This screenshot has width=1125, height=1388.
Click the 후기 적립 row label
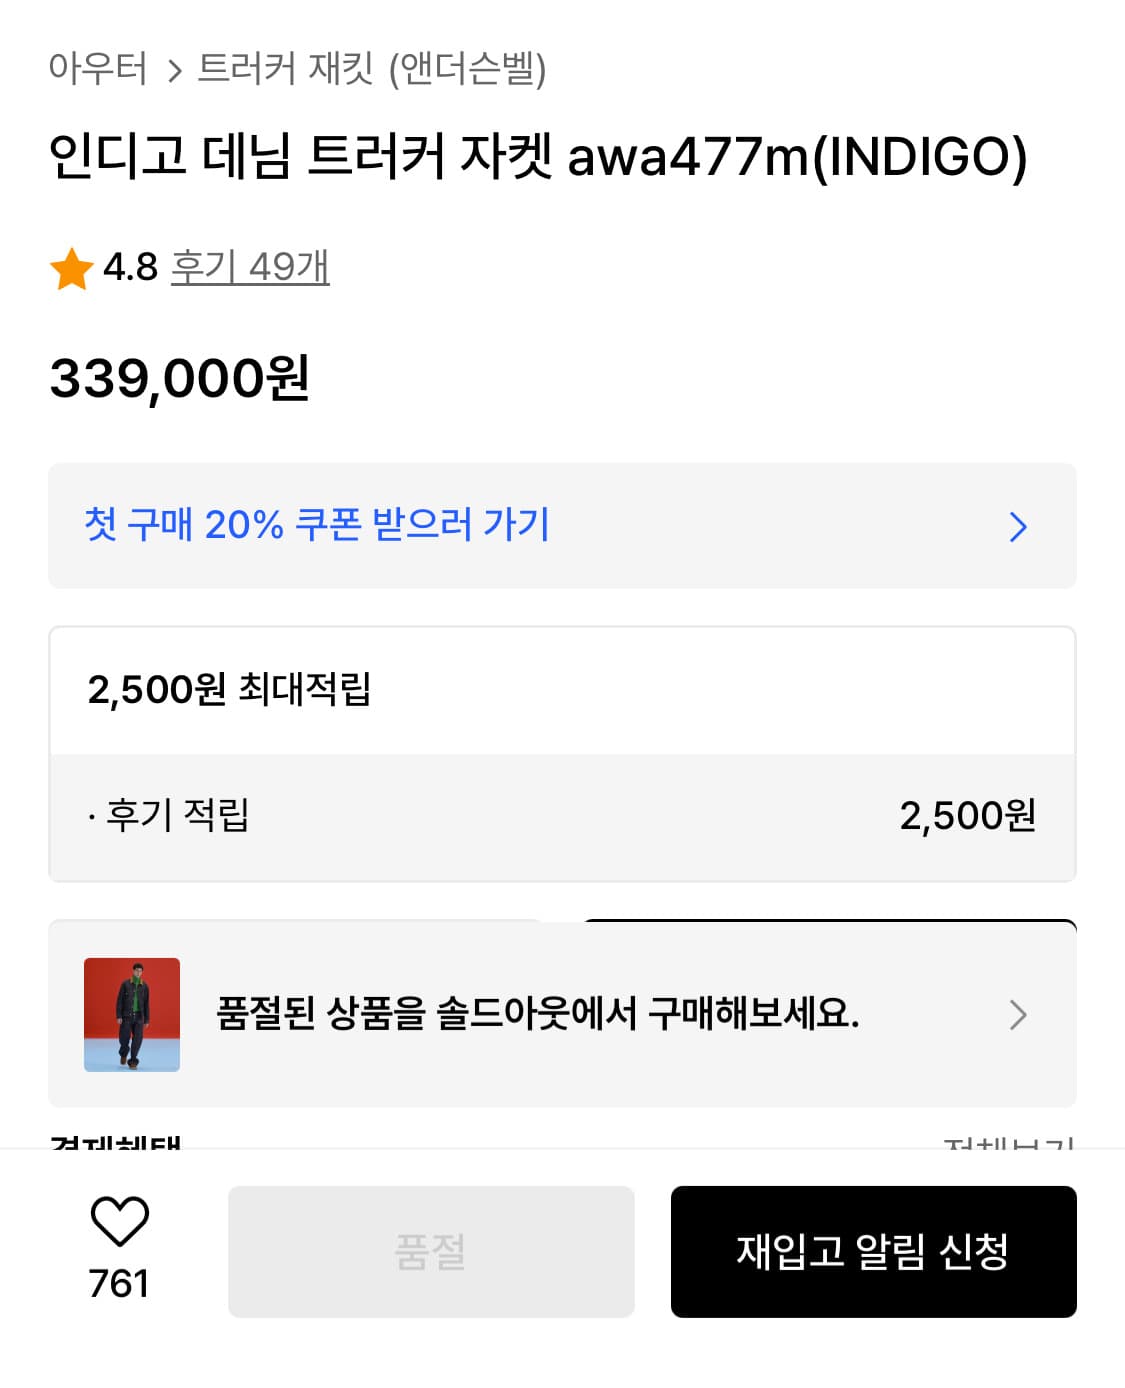pyautogui.click(x=177, y=816)
